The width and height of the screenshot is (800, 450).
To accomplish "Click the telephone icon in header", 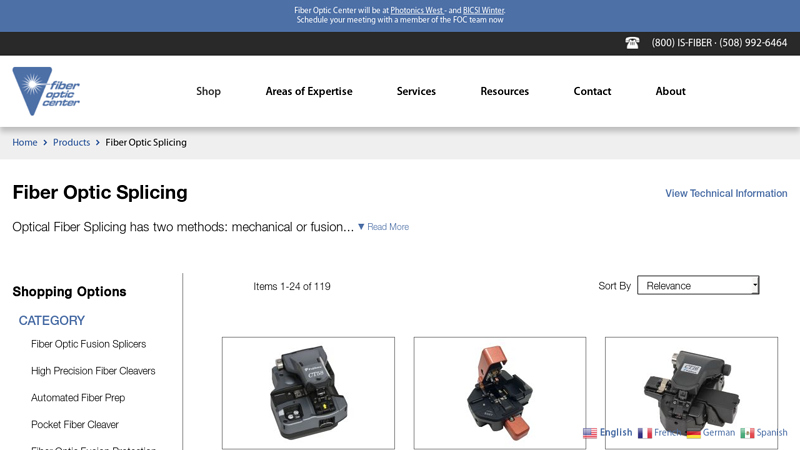I will (x=632, y=43).
